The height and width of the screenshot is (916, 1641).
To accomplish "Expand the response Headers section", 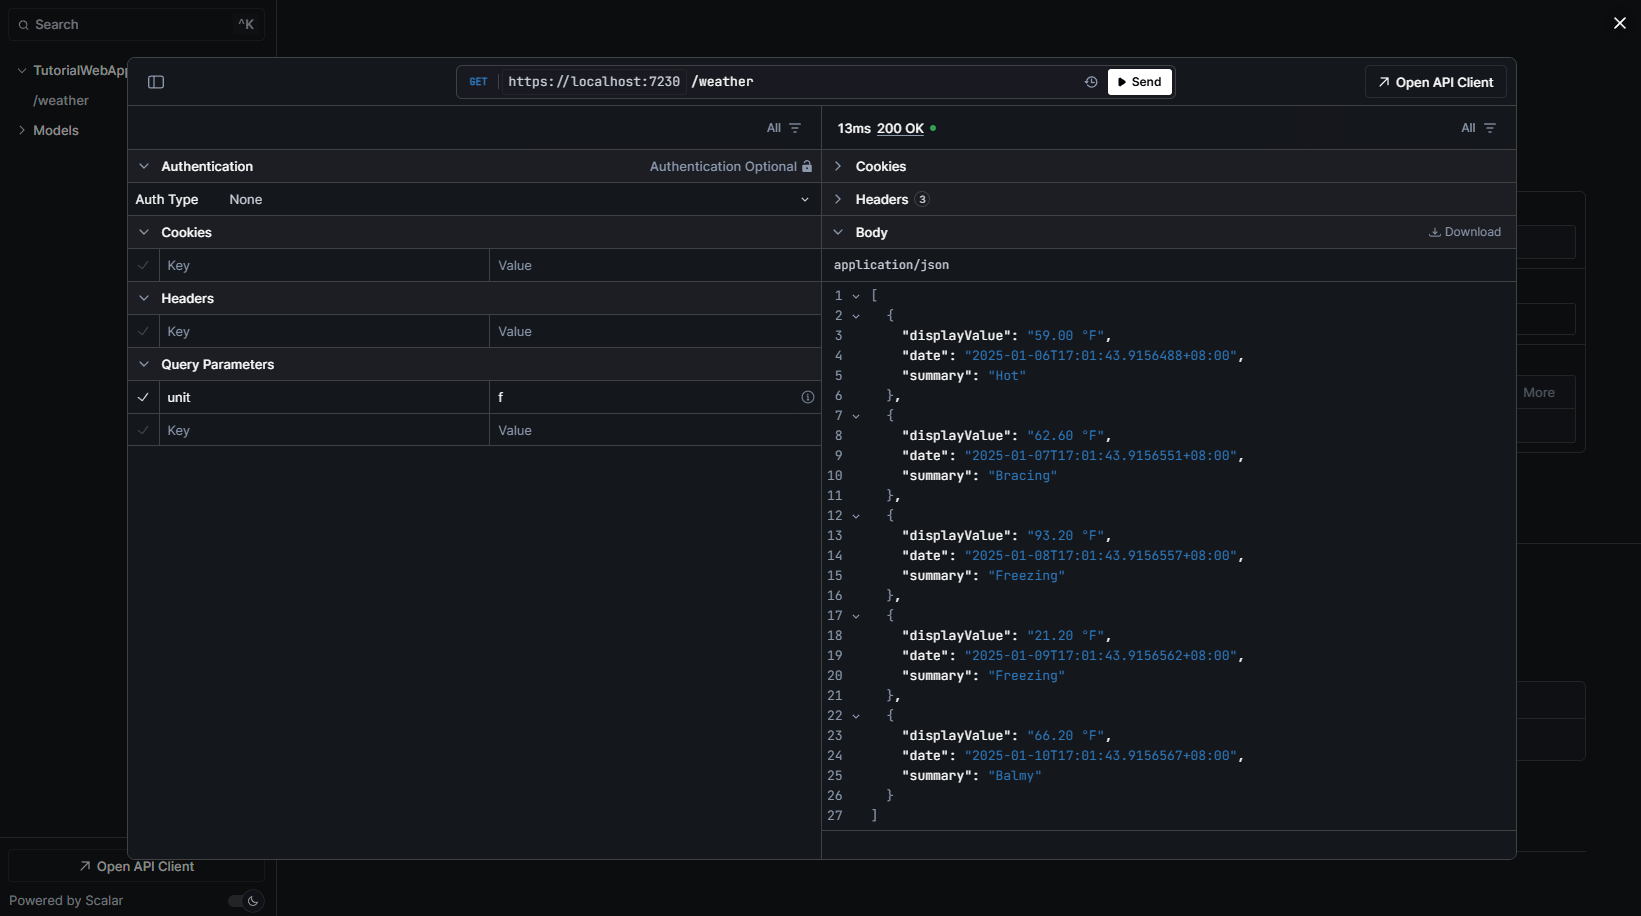I will (x=881, y=199).
